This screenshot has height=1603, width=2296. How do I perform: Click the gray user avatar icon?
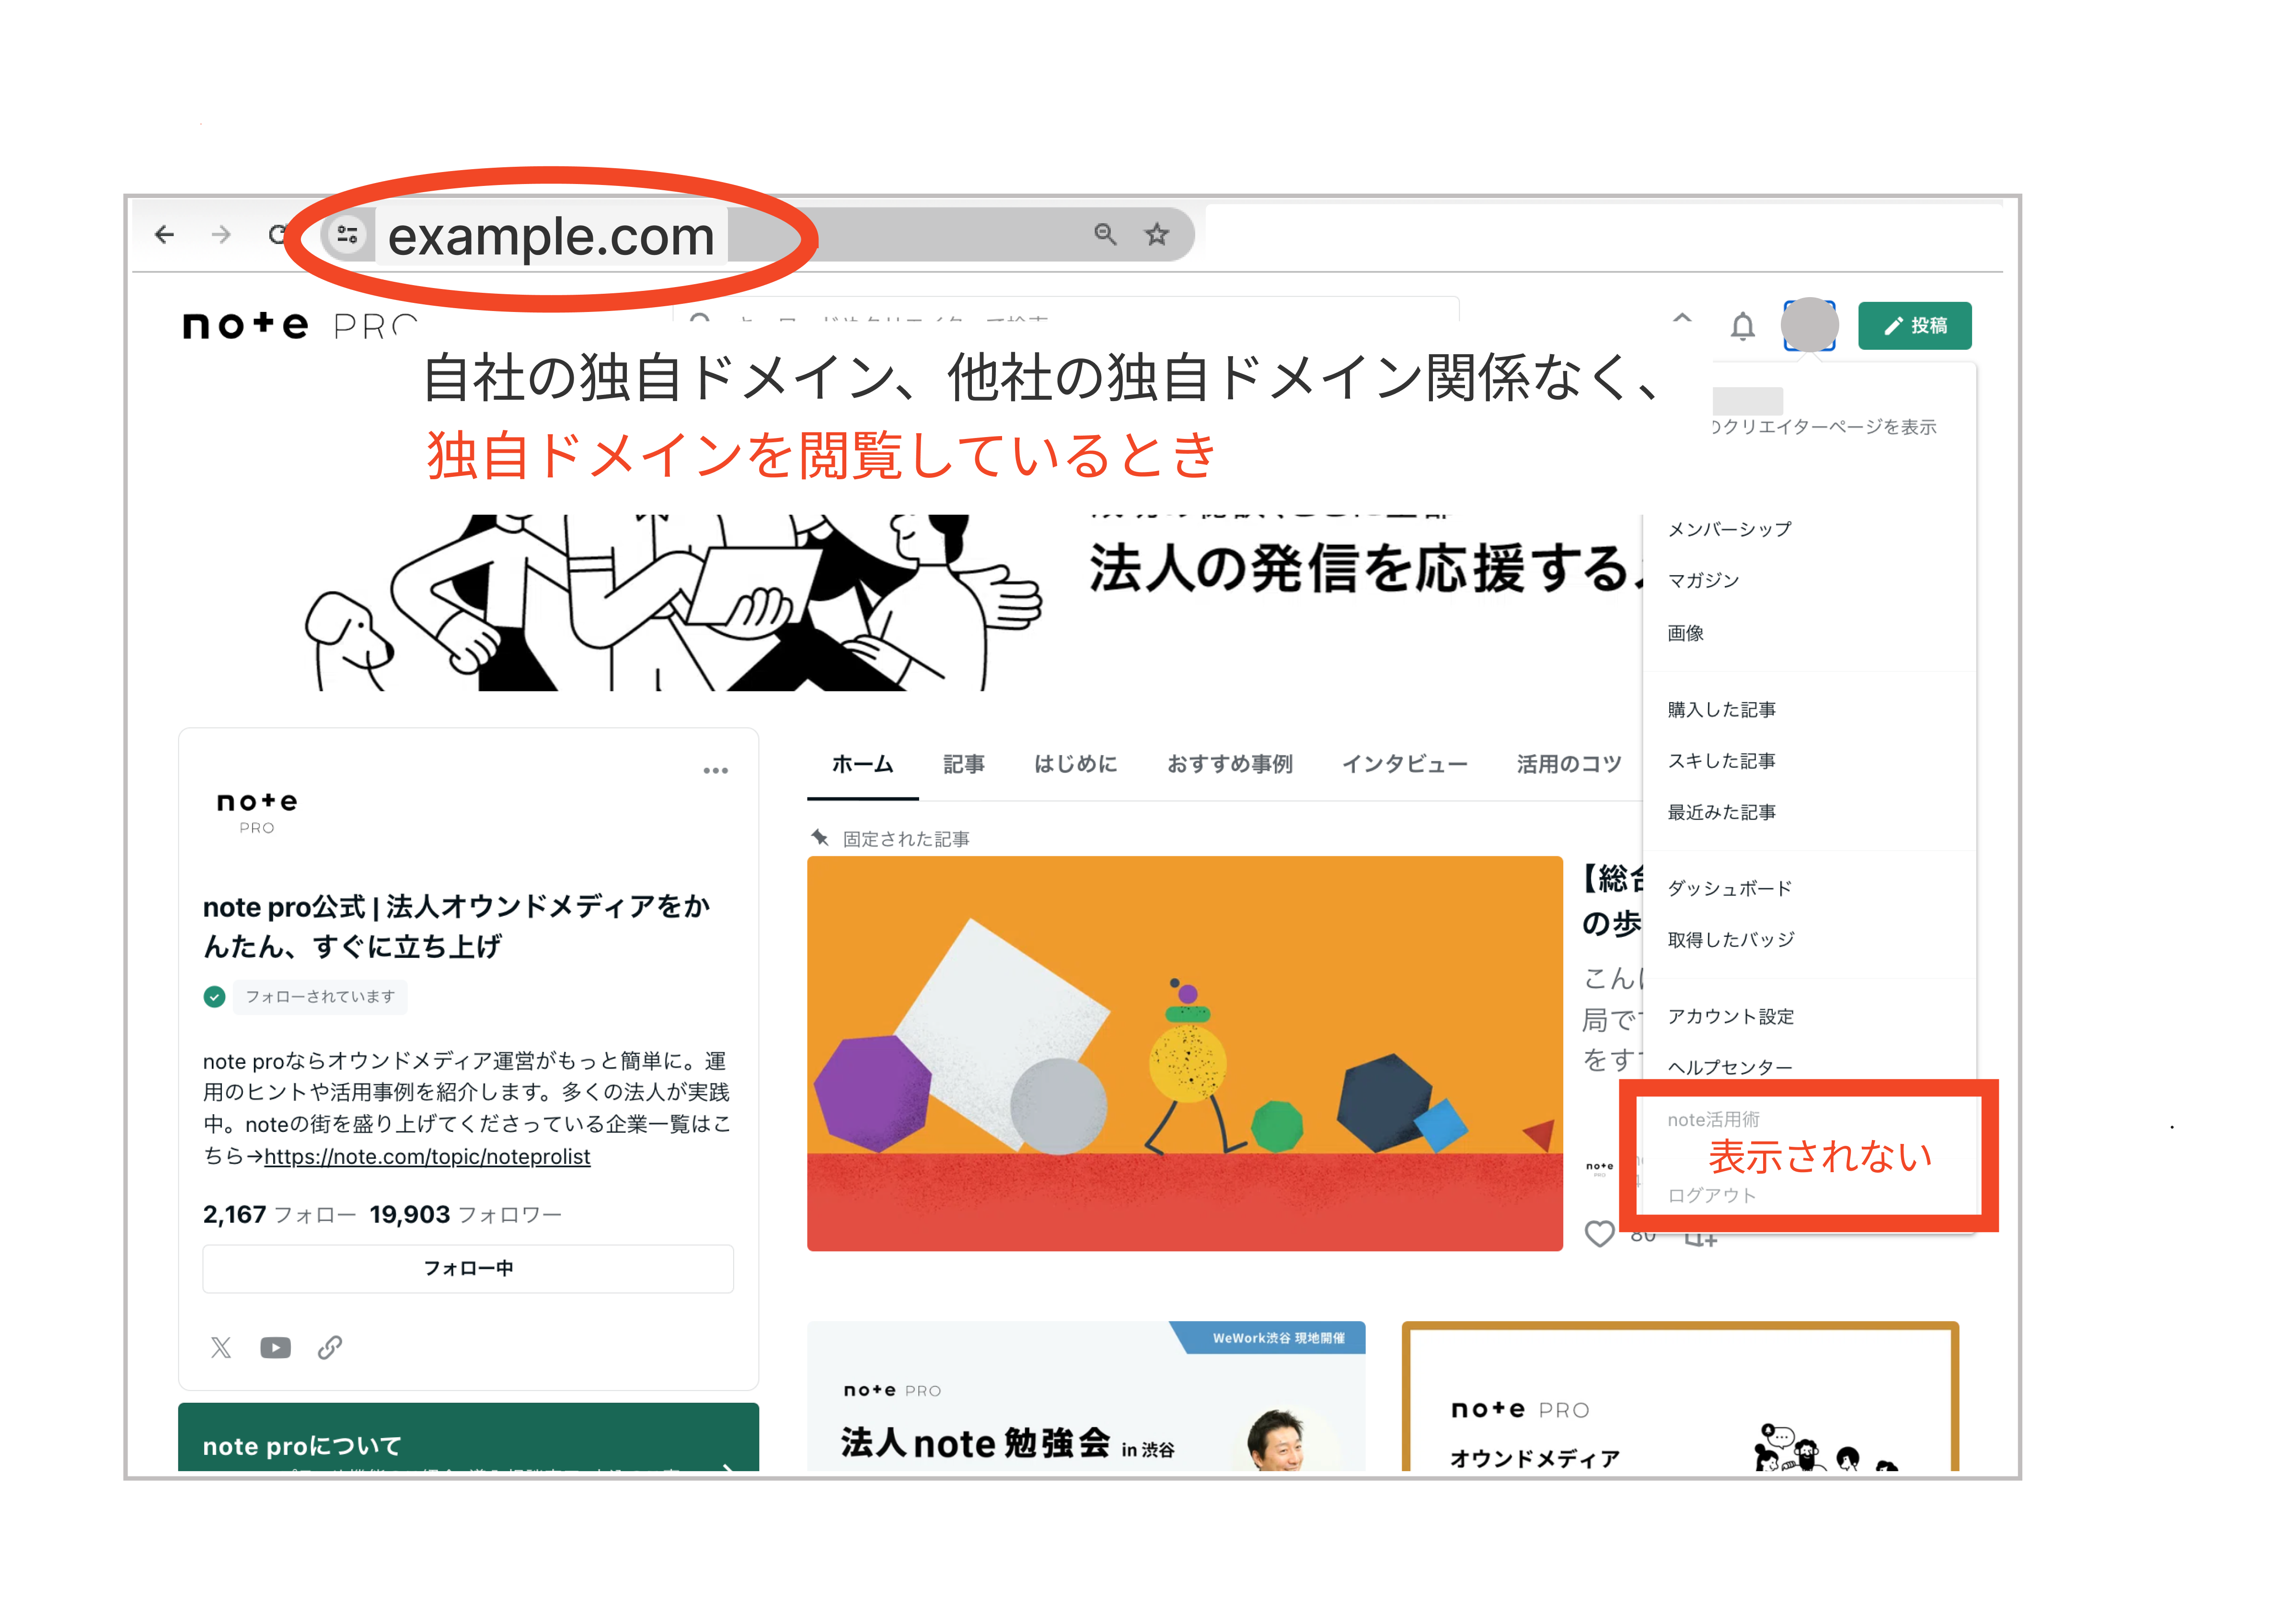coord(1809,325)
